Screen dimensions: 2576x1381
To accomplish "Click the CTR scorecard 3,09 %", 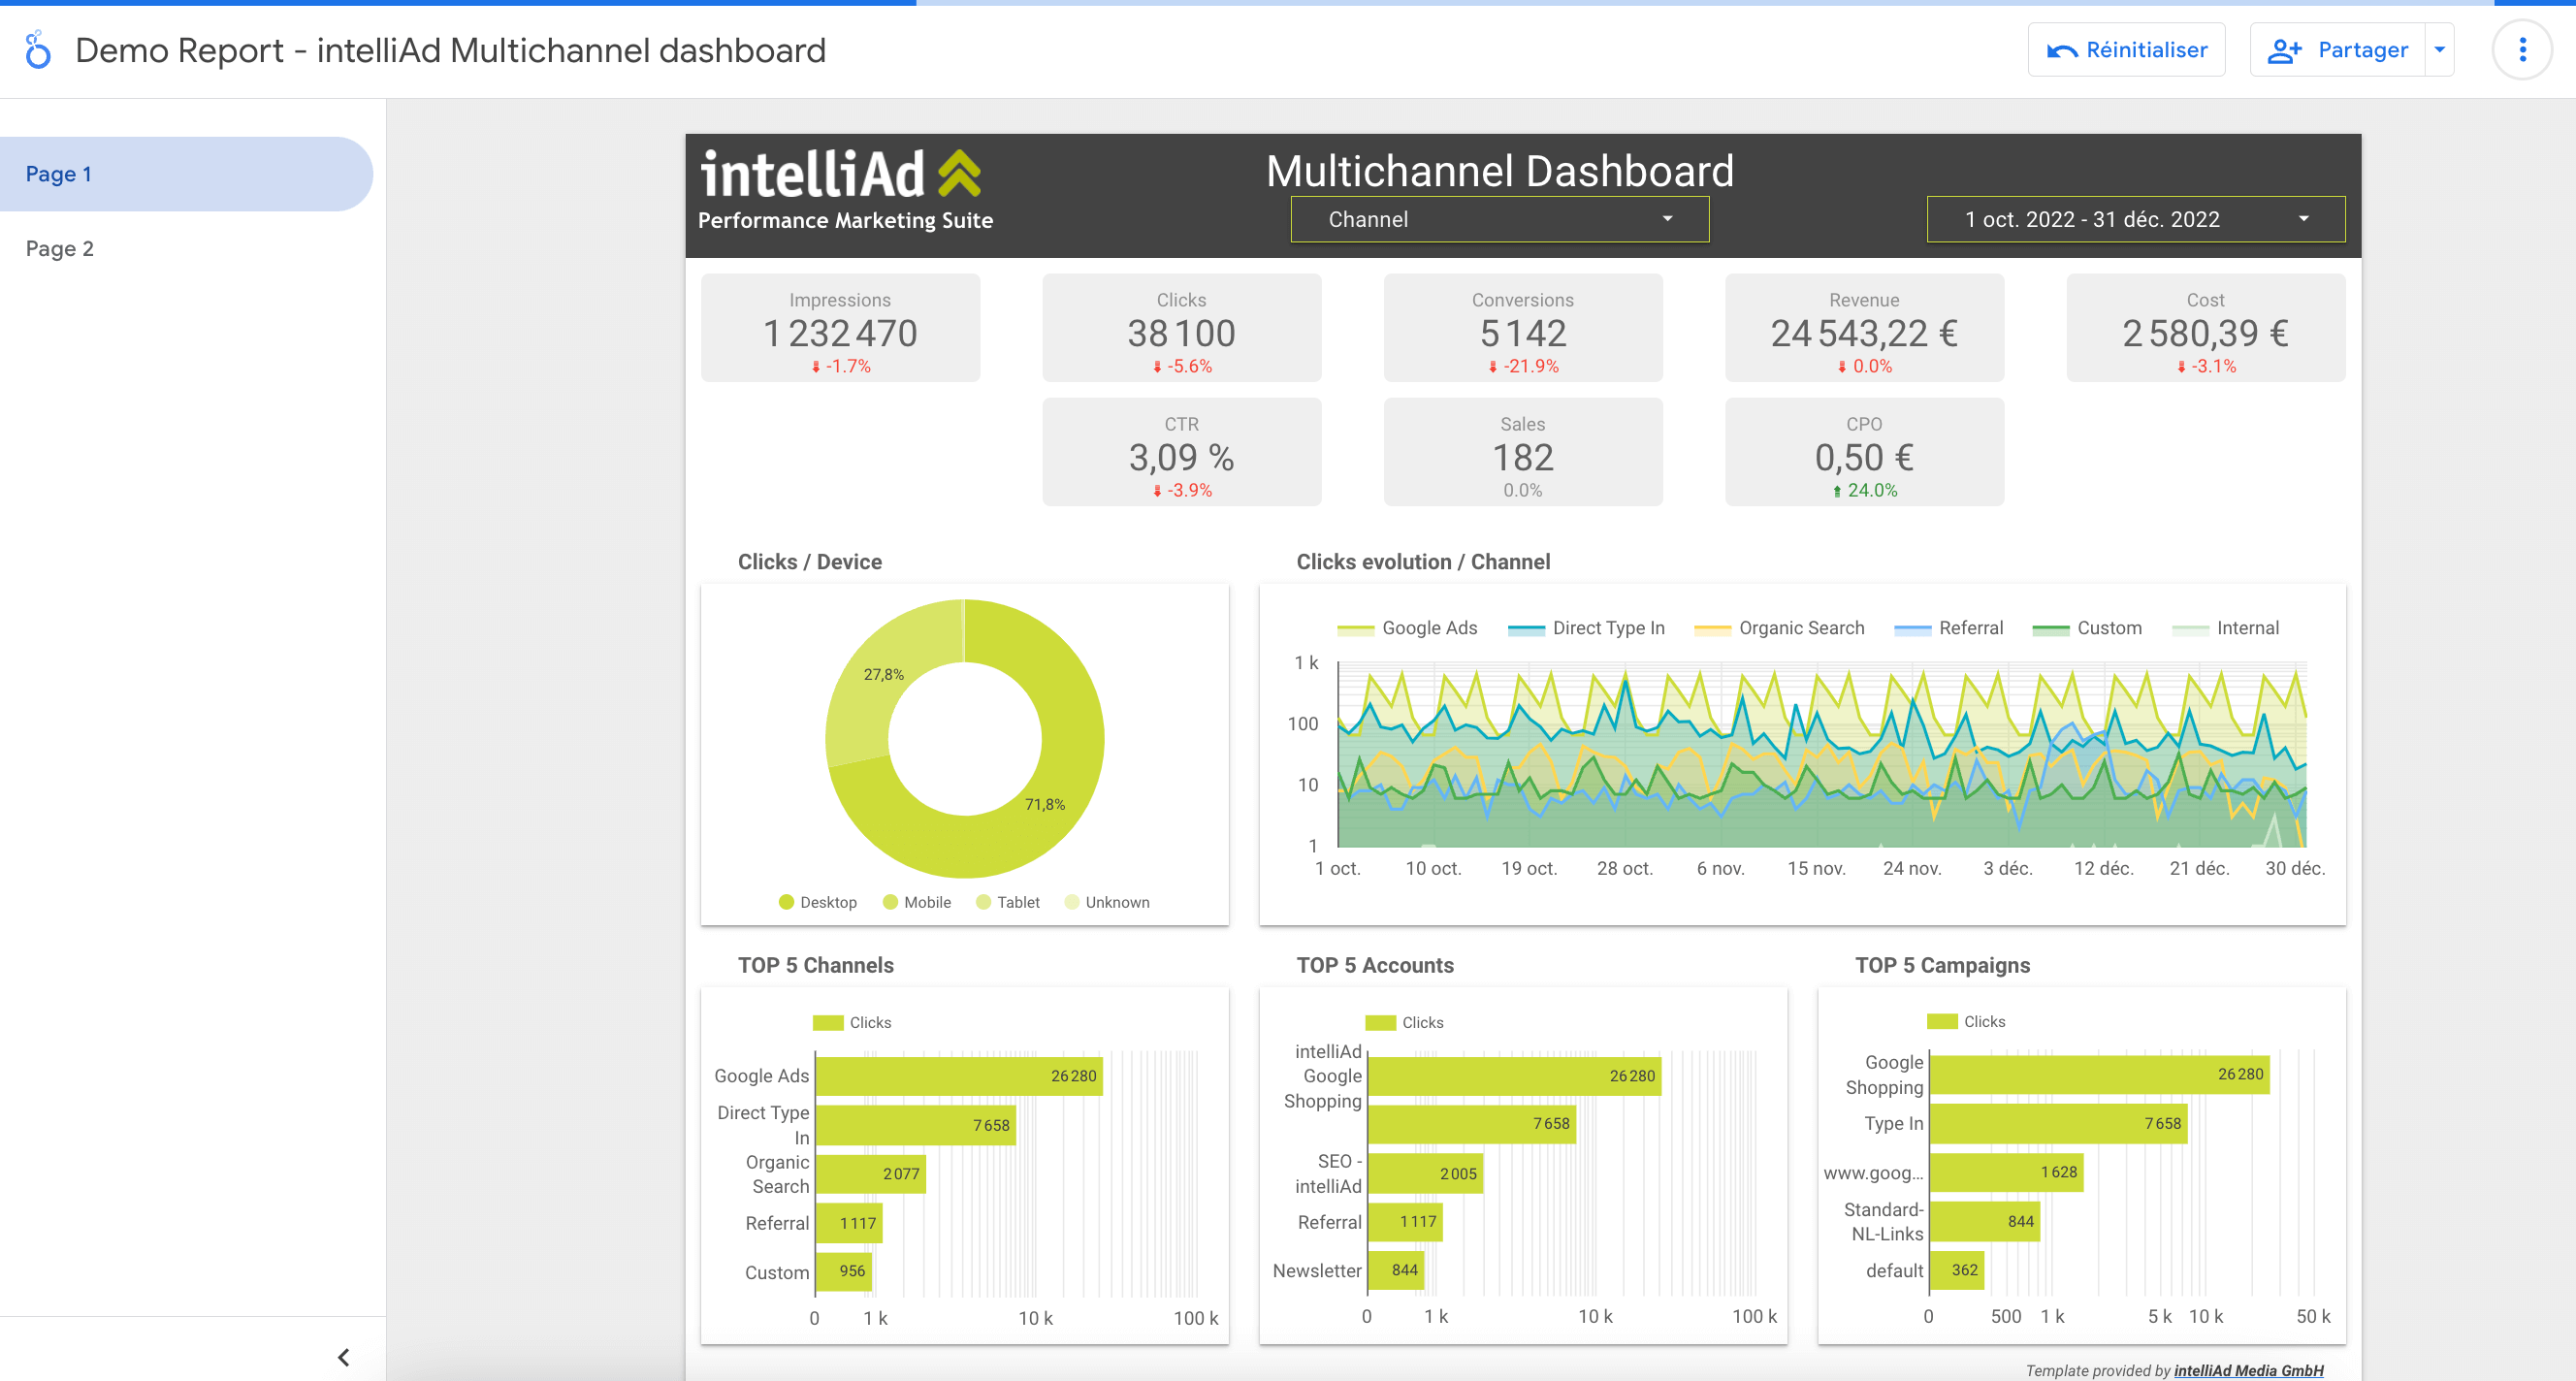I will (x=1181, y=452).
